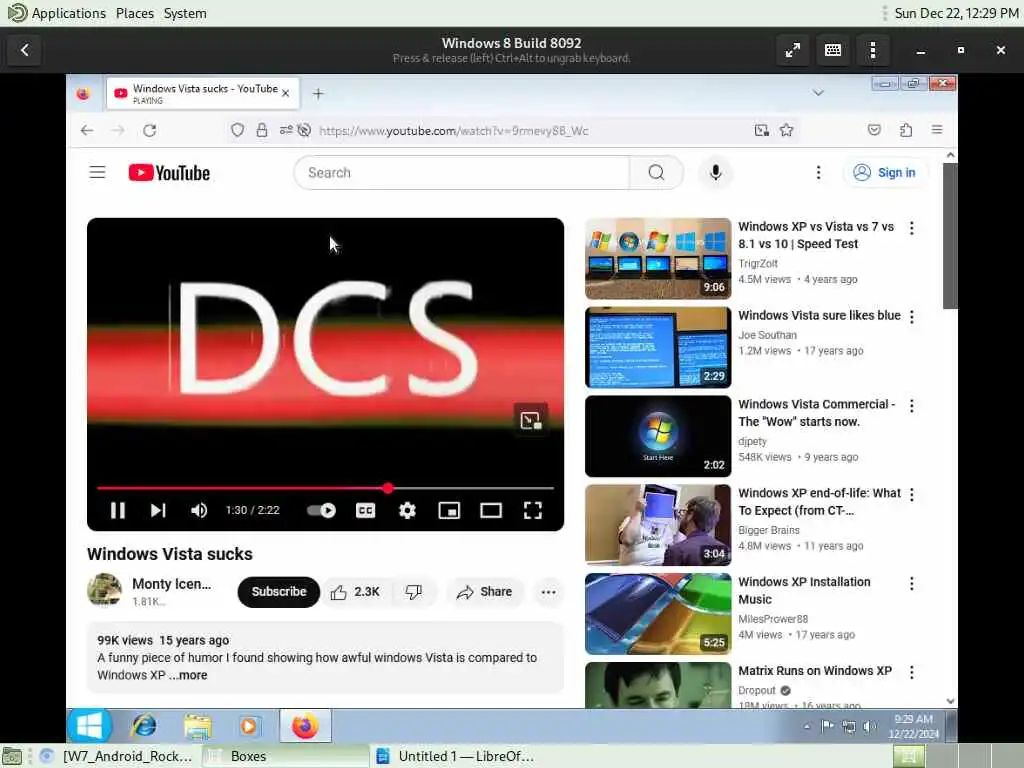The width and height of the screenshot is (1024, 768).
Task: Open Windows XP Installation Music thumbnail
Action: pos(658,614)
